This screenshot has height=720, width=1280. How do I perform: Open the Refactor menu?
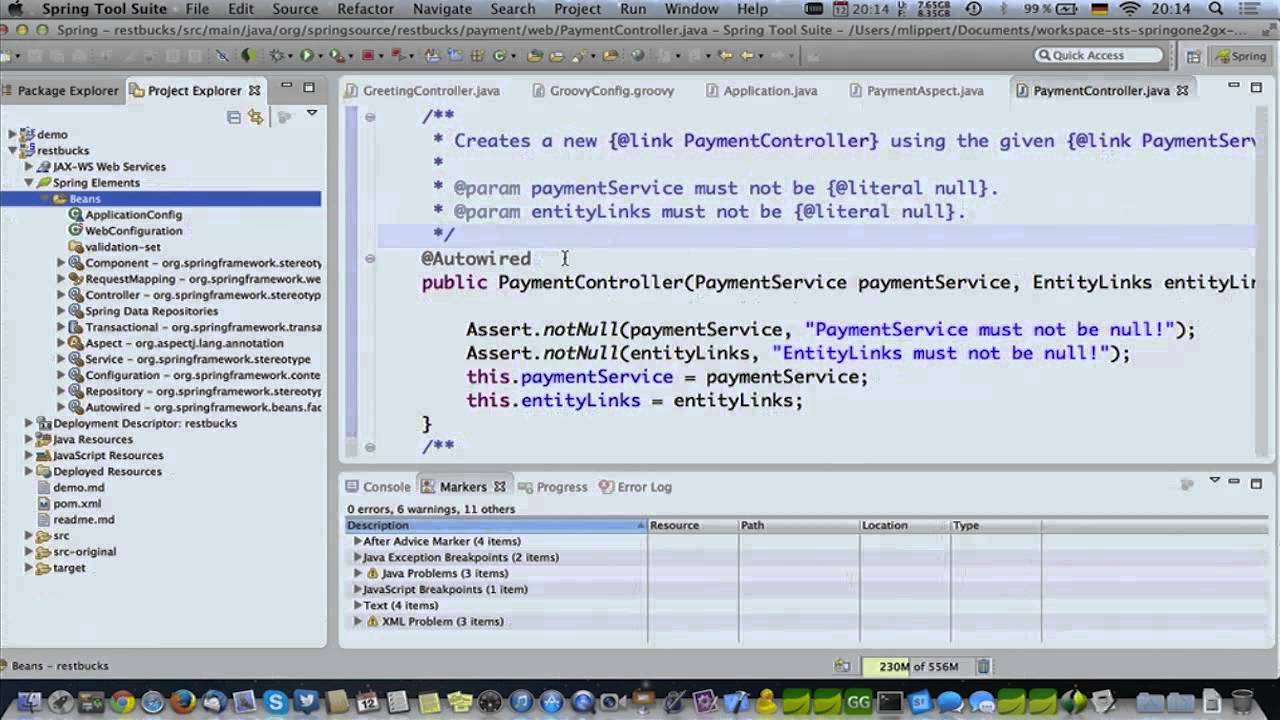[365, 9]
